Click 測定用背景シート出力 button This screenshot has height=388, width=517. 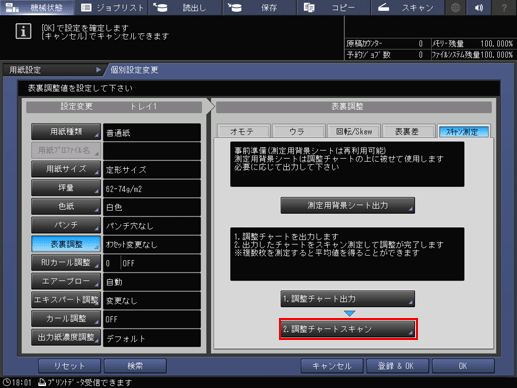point(348,205)
